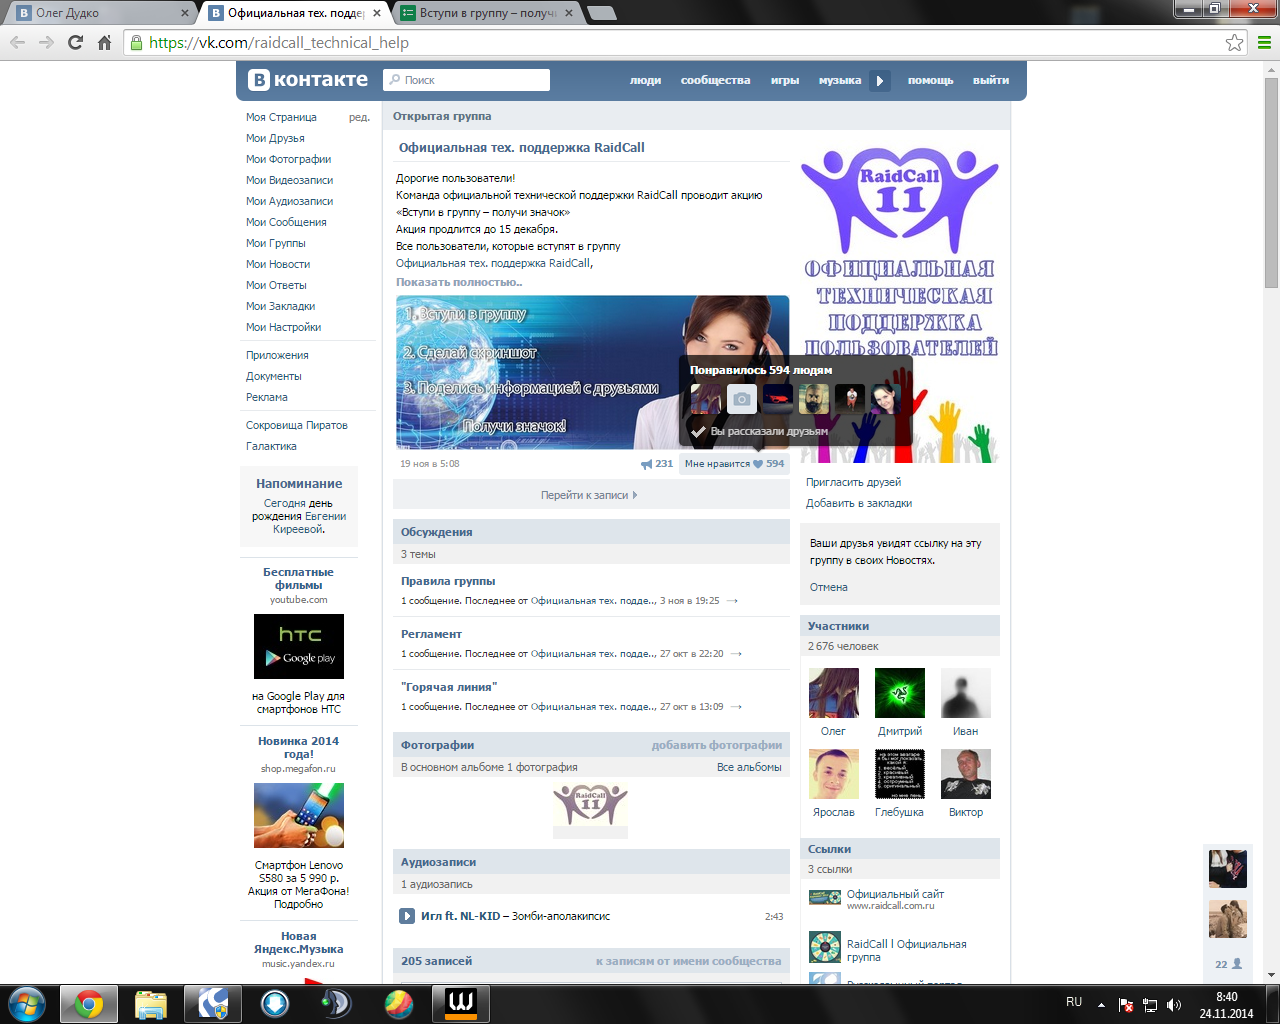1280x1032 pixels.
Task: Open File Explorer from the taskbar
Action: click(151, 1003)
